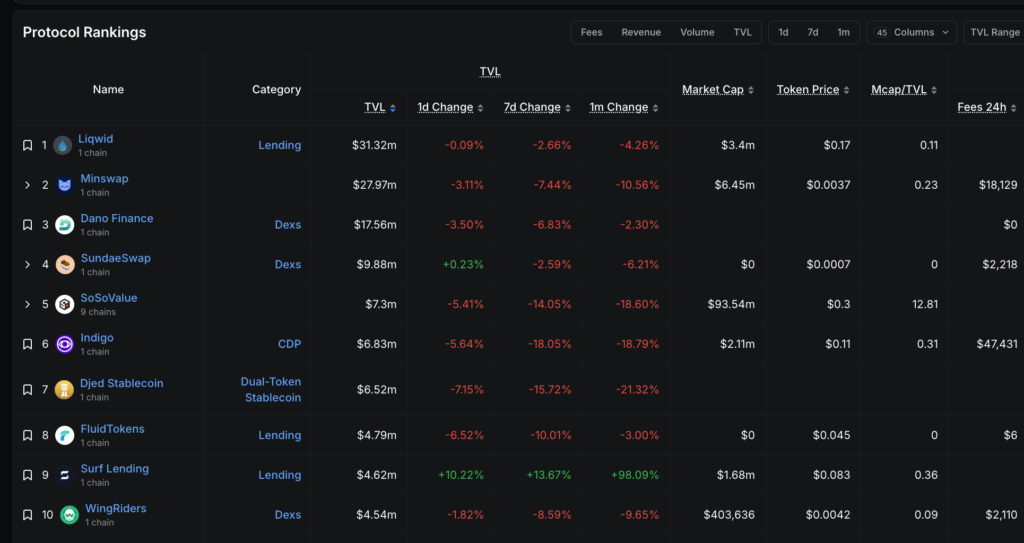Click the Surf Lending logo icon
The image size is (1024, 543).
64,475
